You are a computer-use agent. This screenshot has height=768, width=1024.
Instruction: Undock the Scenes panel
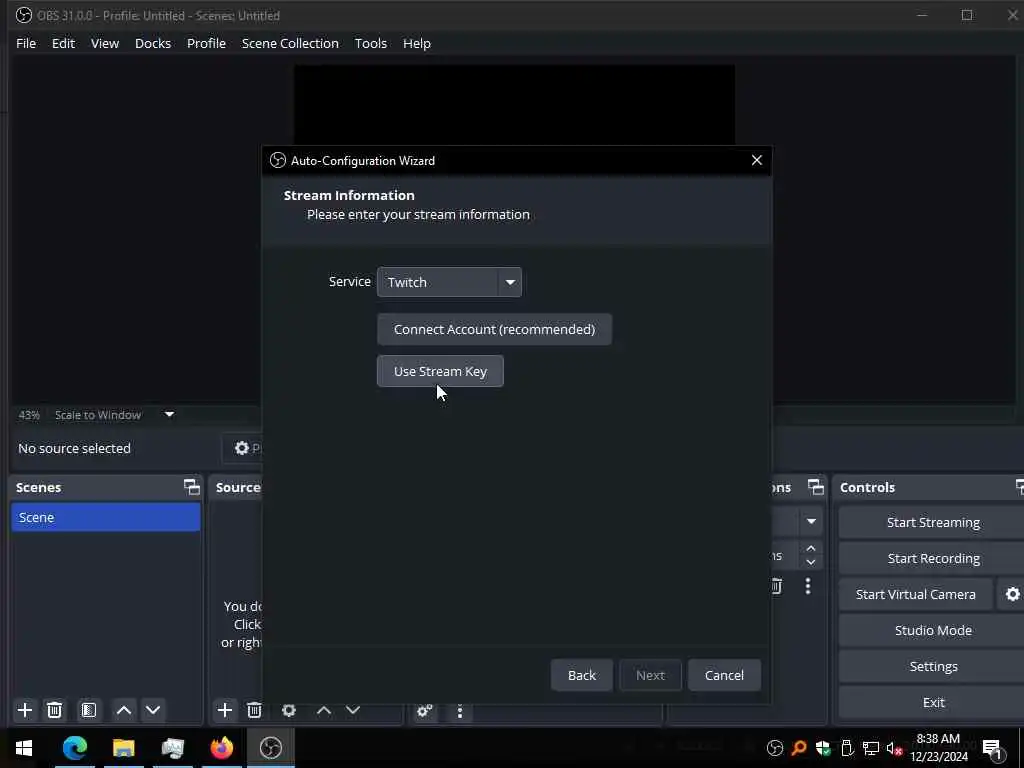191,487
